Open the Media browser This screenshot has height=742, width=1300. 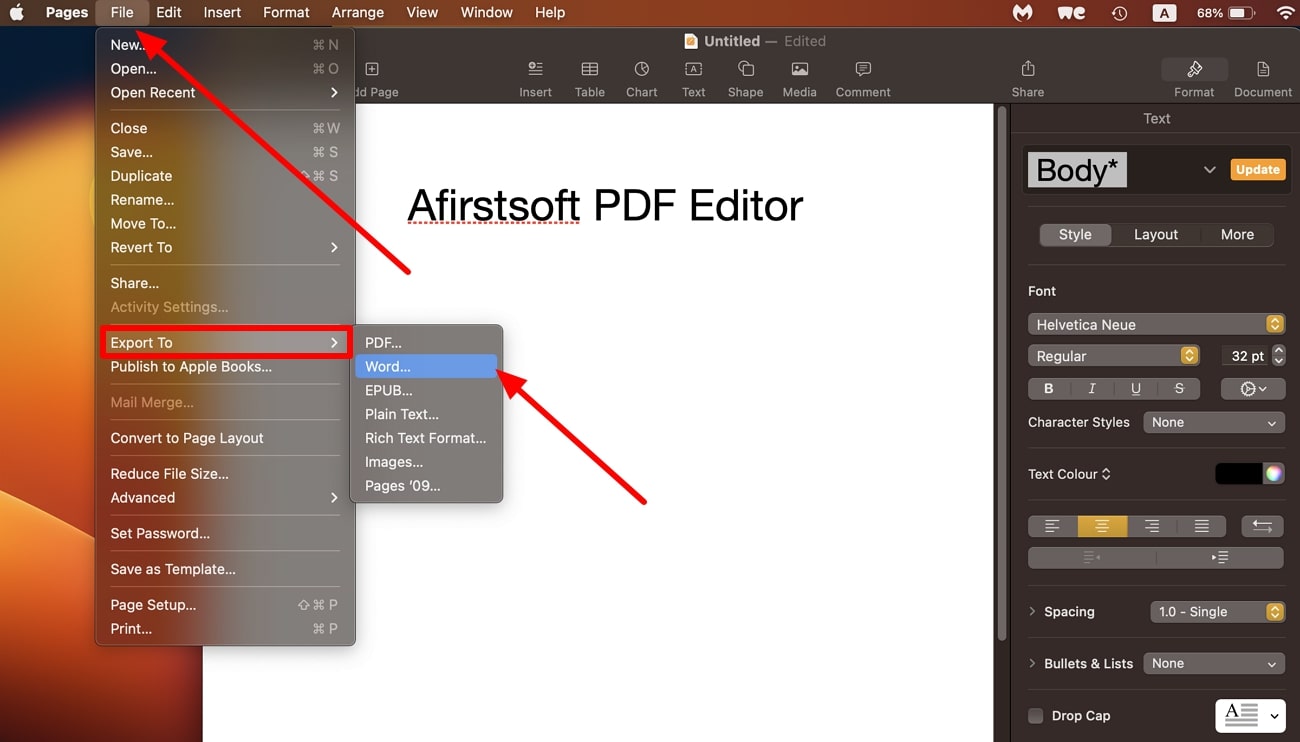pyautogui.click(x=799, y=79)
